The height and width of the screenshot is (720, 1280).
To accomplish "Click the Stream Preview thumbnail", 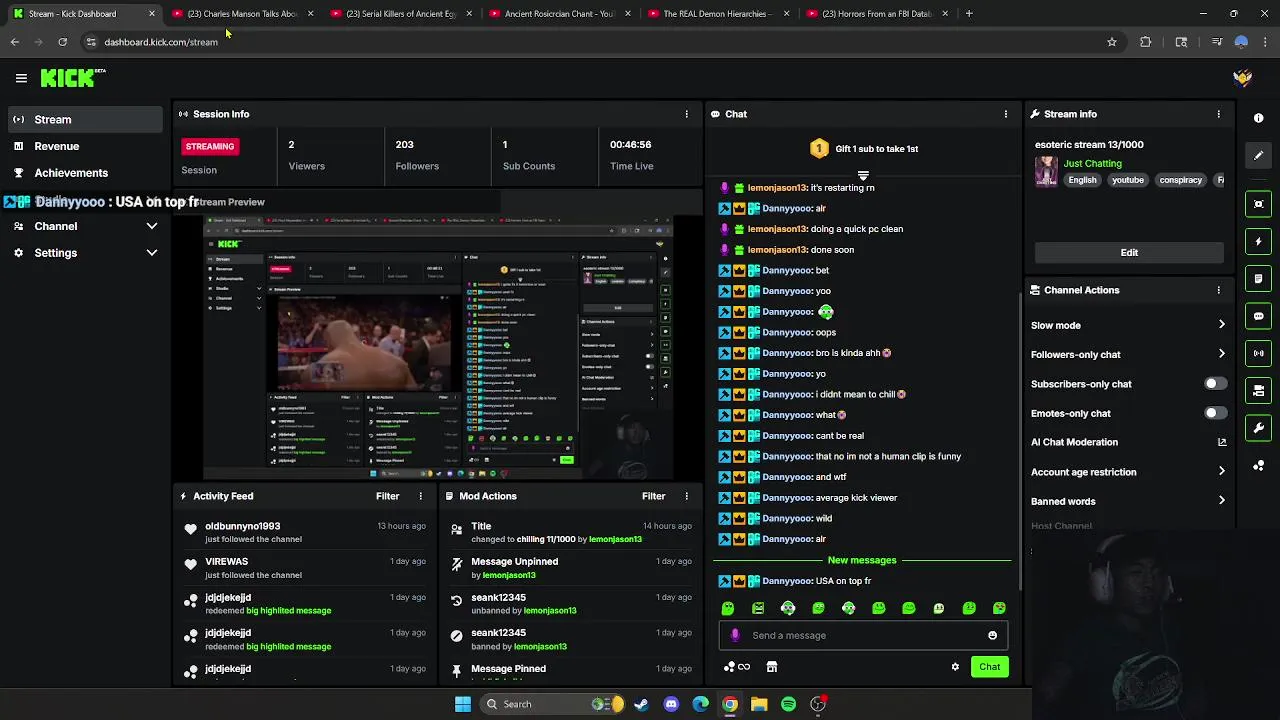I will coord(438,347).
